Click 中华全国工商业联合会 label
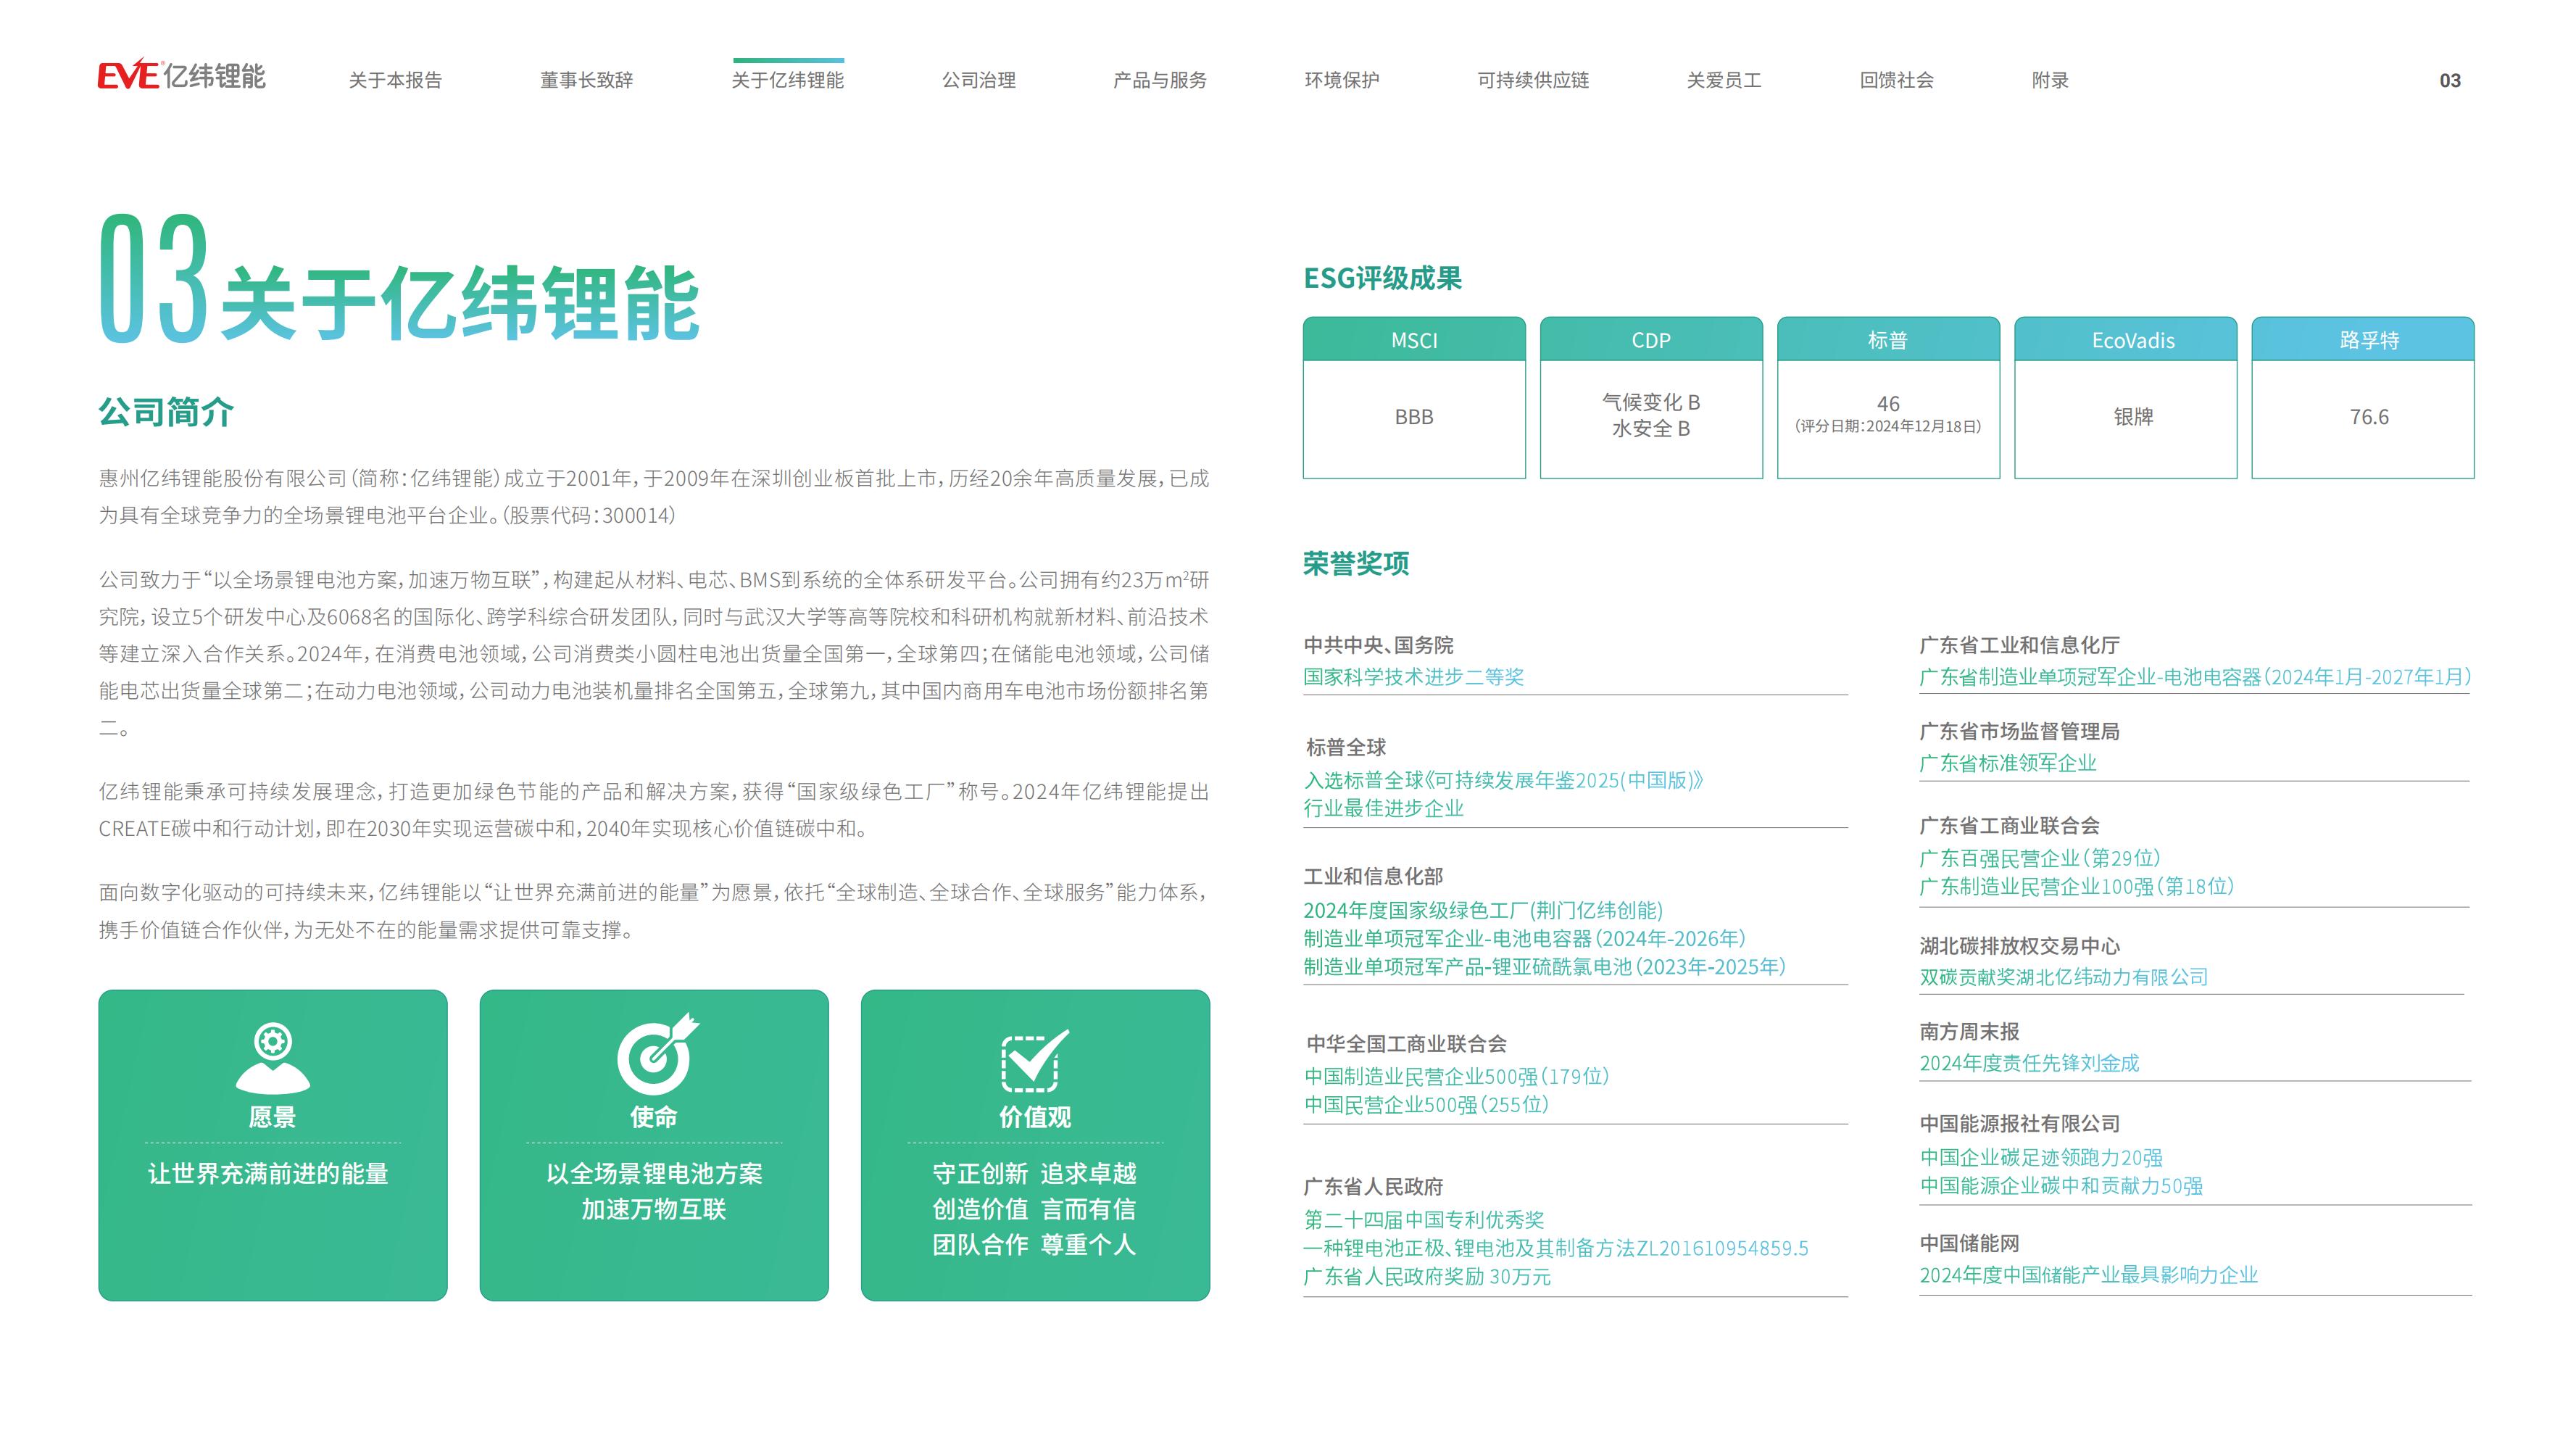Viewport: 2576px width, 1450px height. pos(1406,1044)
